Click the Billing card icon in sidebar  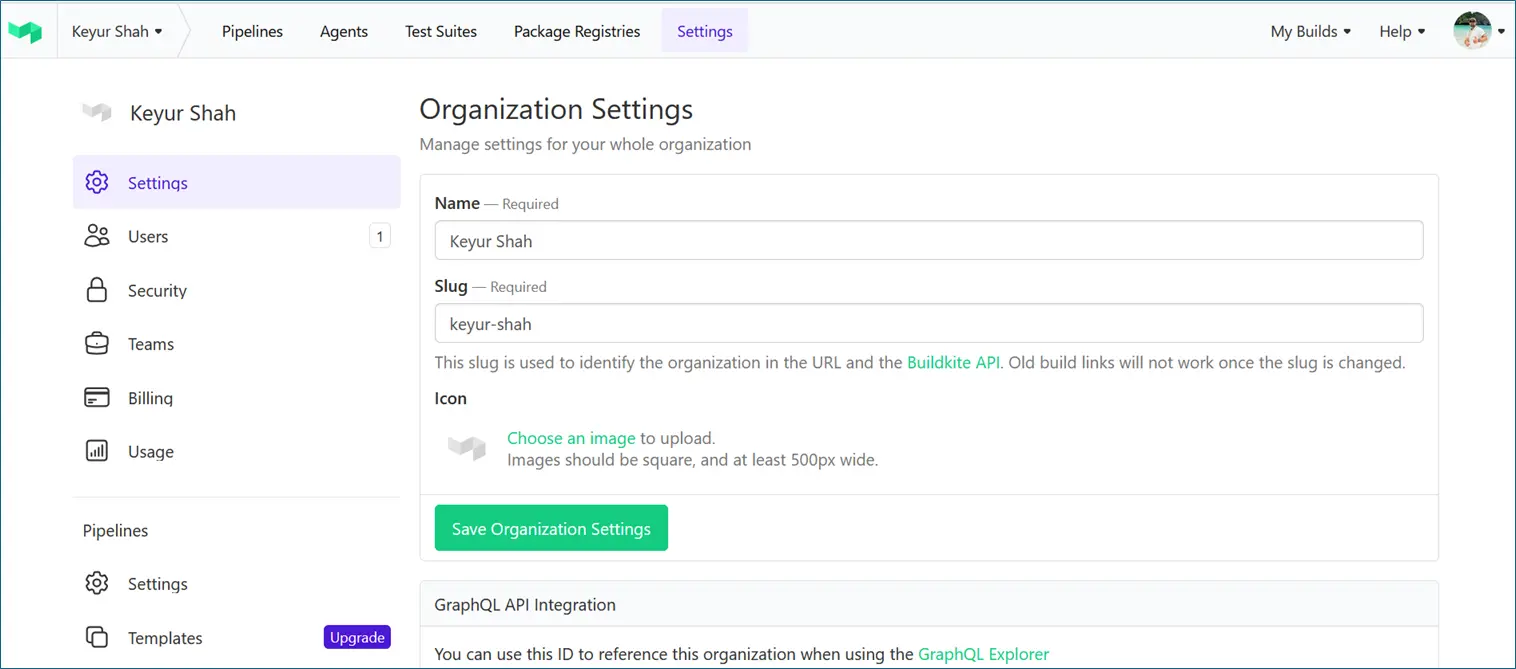click(96, 397)
